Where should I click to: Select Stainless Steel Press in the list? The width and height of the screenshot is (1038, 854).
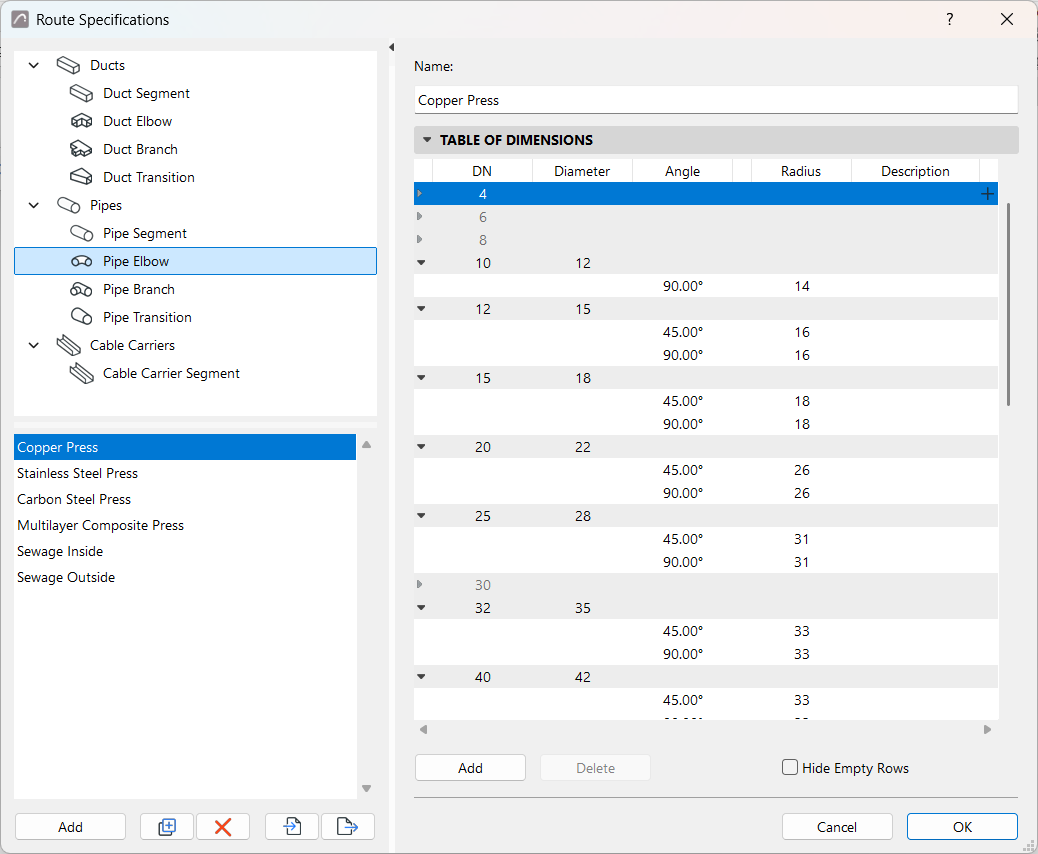(77, 473)
